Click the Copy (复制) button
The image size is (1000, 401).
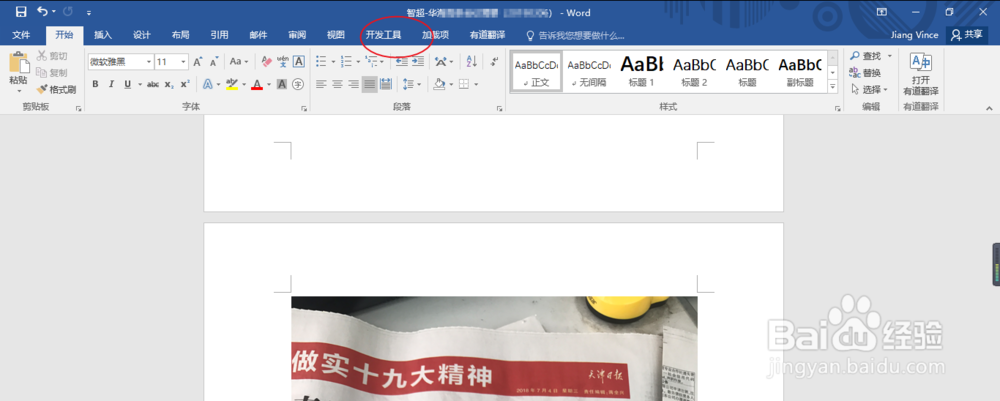point(52,73)
